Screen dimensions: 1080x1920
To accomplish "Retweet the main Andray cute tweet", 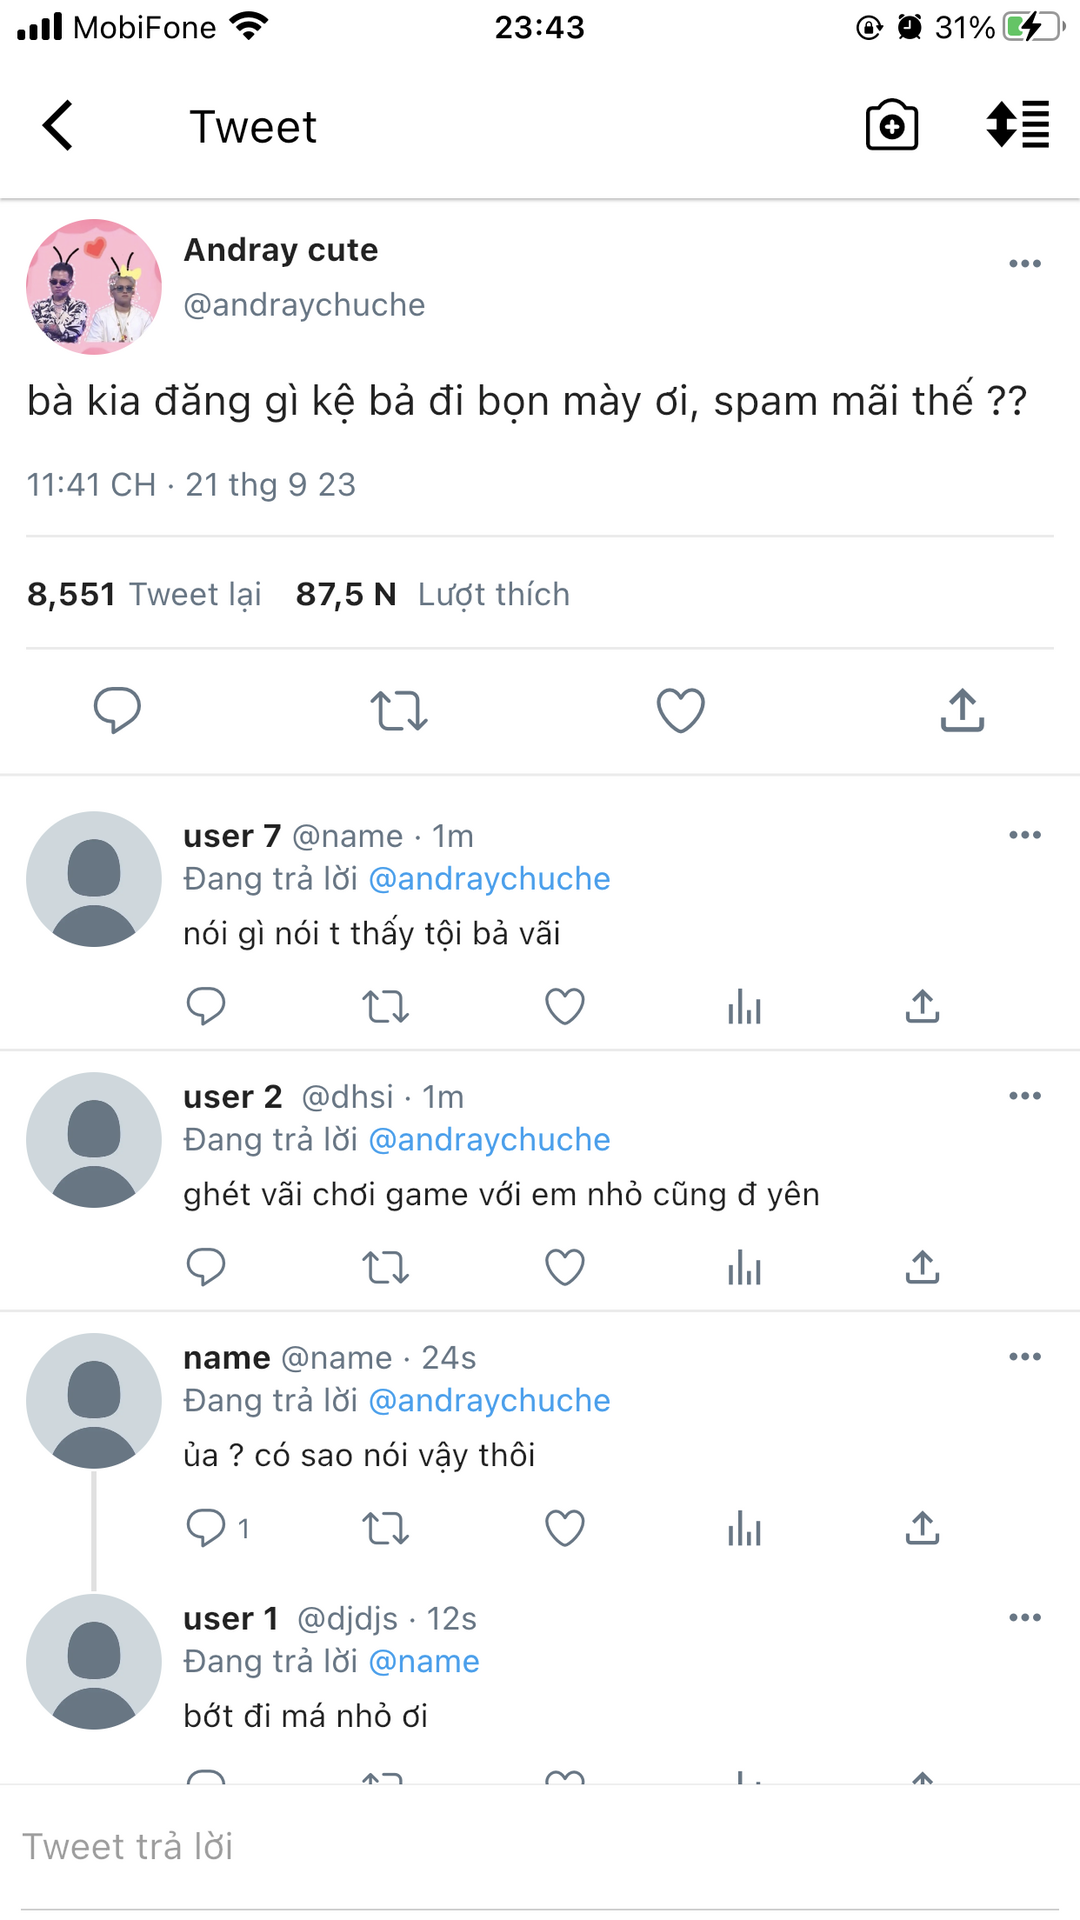I will click(x=399, y=711).
